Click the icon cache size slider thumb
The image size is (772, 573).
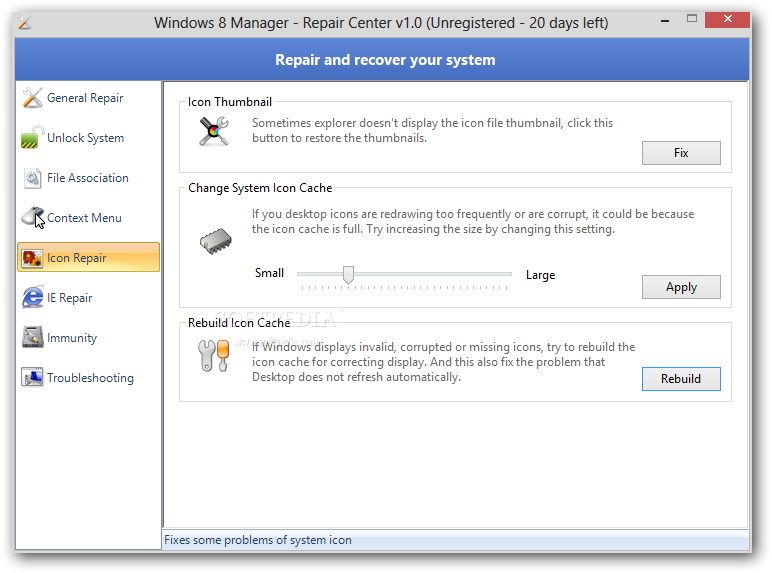(x=348, y=275)
